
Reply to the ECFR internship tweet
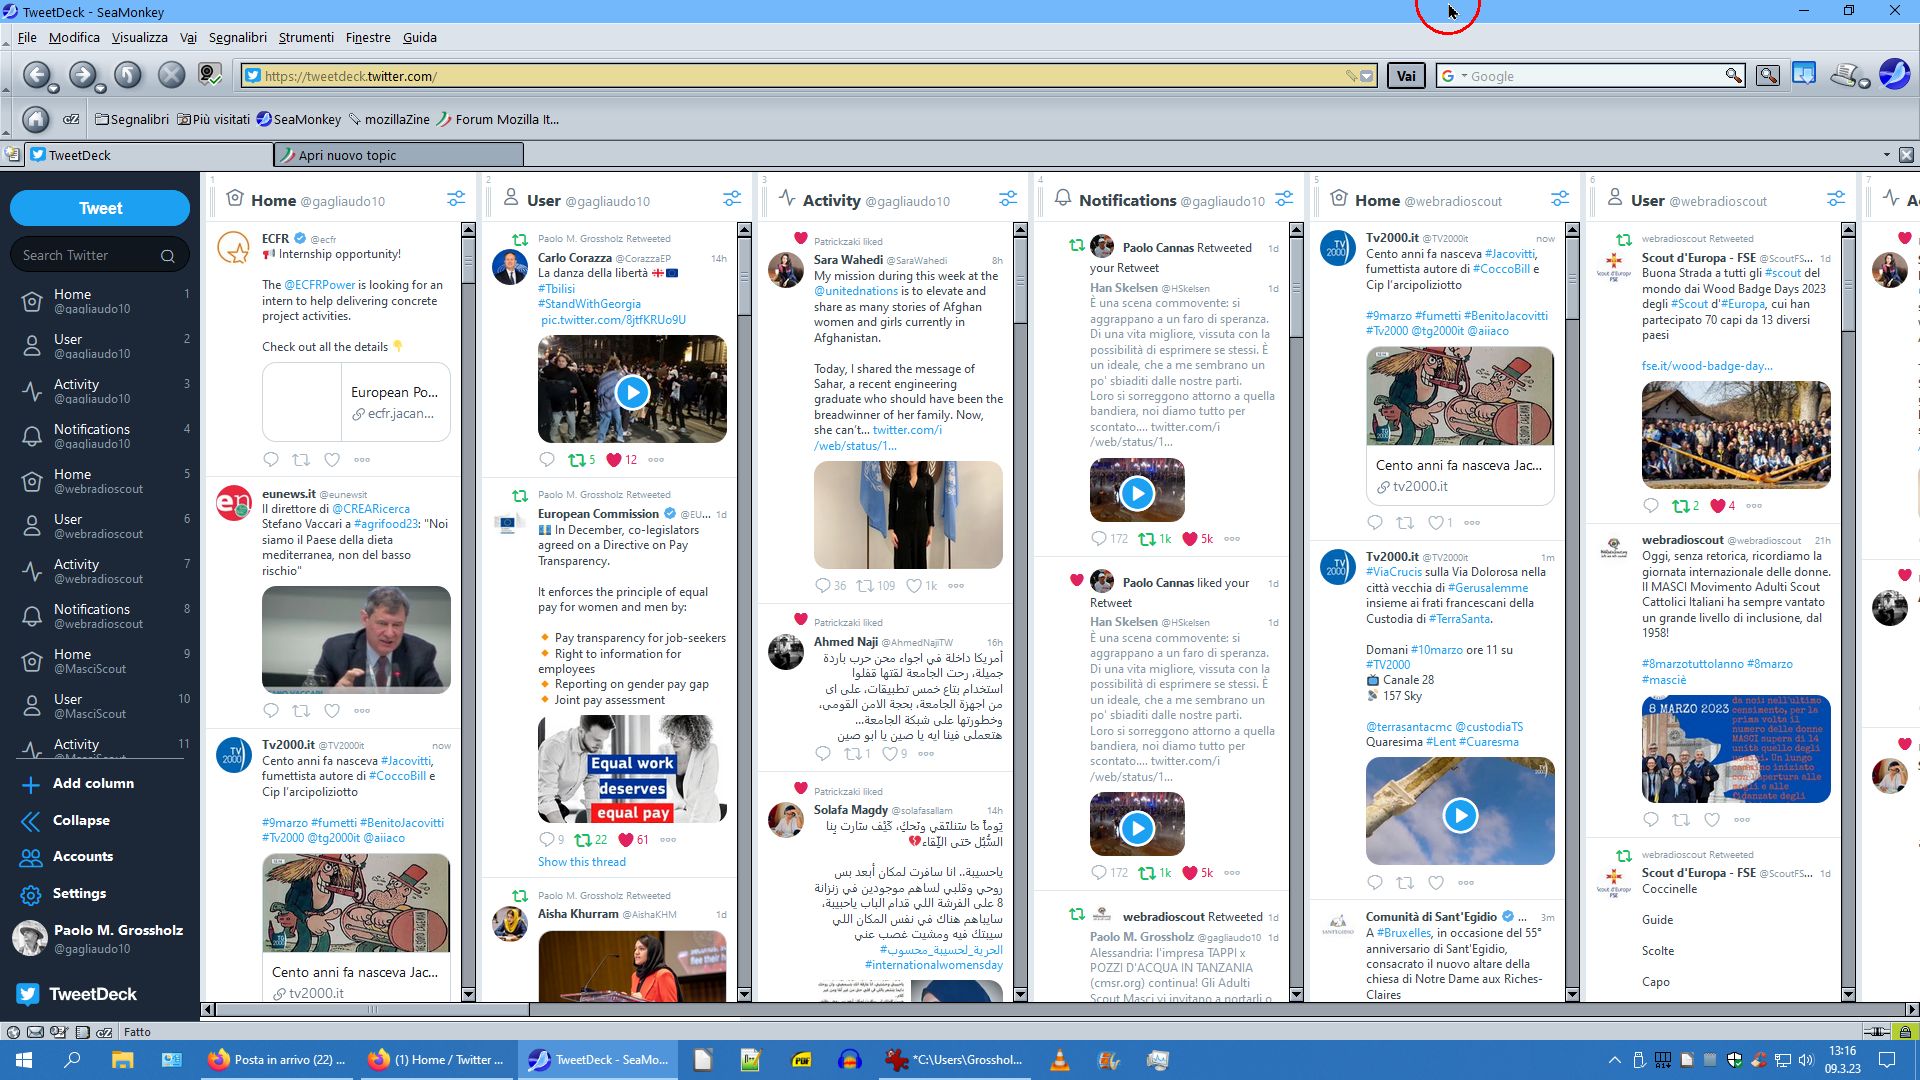pyautogui.click(x=271, y=460)
